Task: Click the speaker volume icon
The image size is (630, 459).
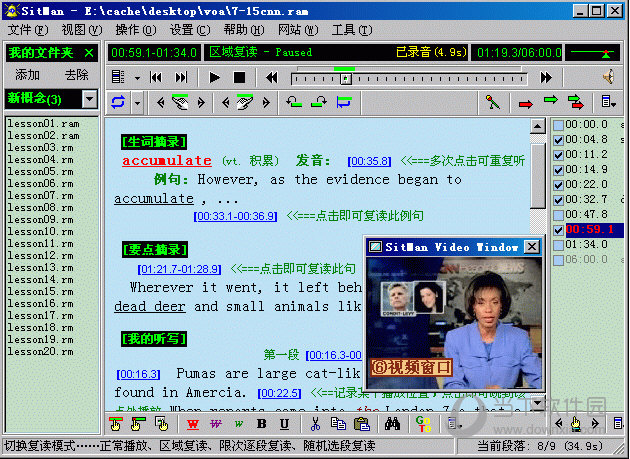Action: click(609, 77)
